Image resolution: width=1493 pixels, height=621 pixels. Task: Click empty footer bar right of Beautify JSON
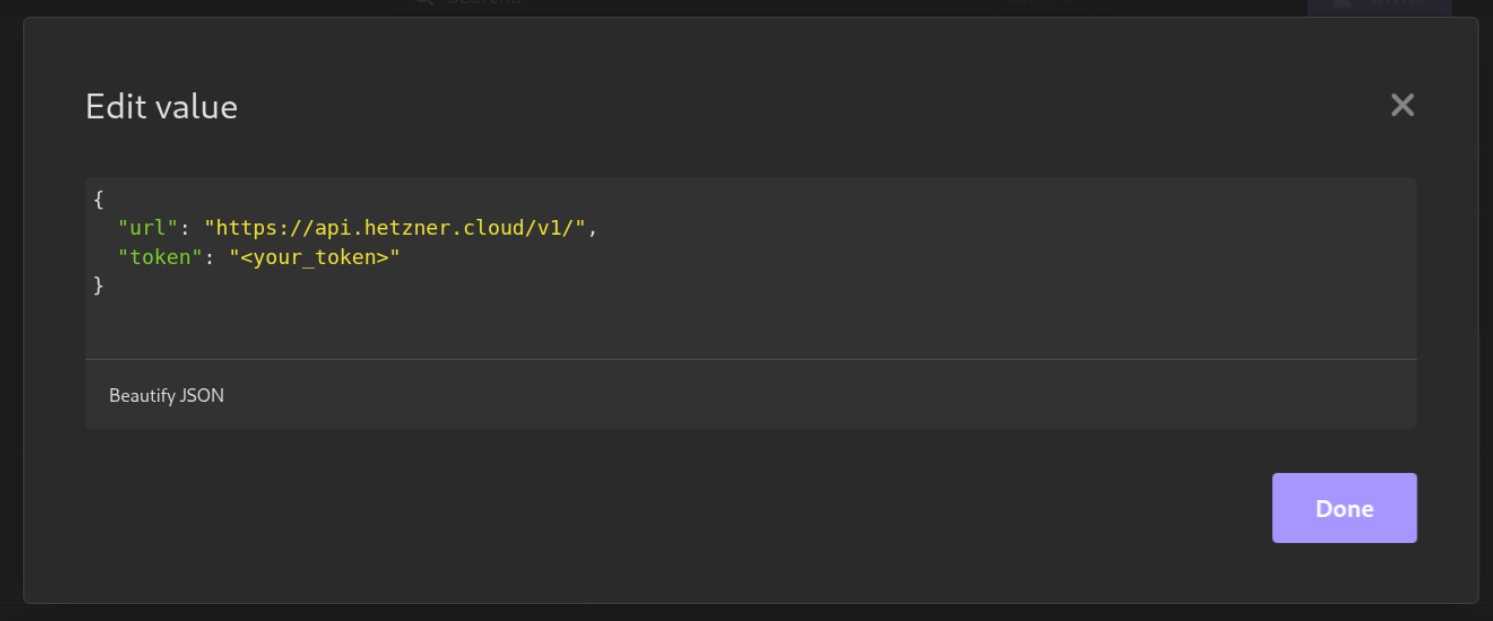click(x=800, y=395)
